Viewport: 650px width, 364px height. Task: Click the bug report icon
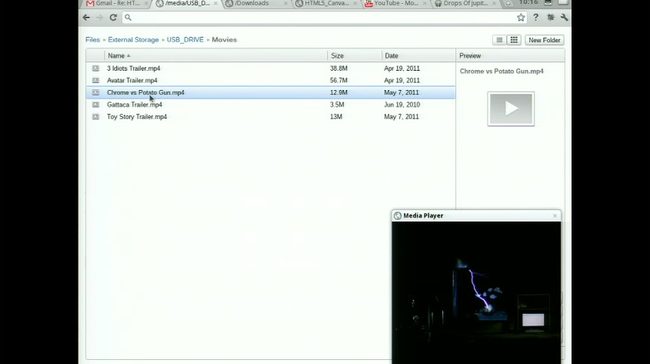point(551,17)
